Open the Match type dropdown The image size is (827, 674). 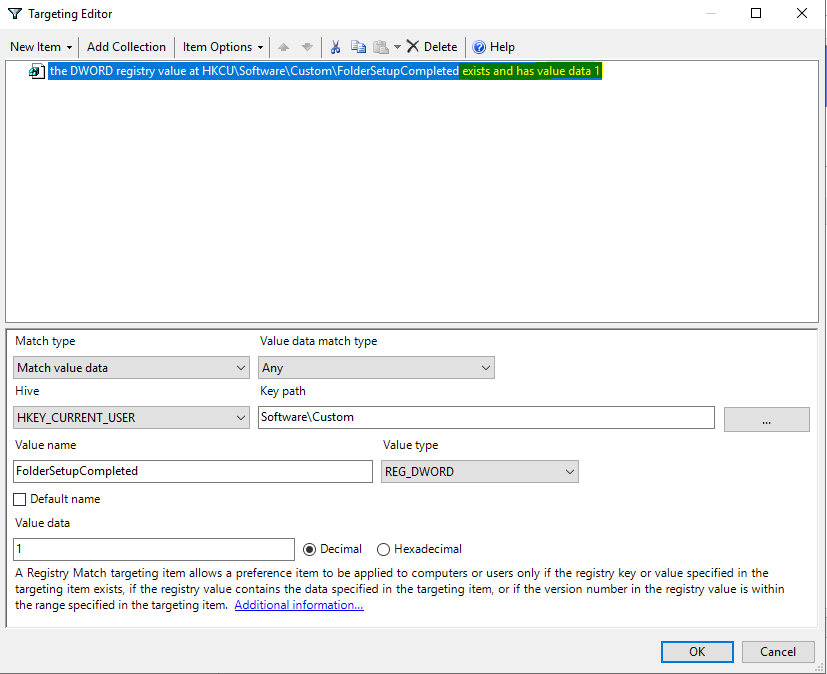(x=131, y=368)
